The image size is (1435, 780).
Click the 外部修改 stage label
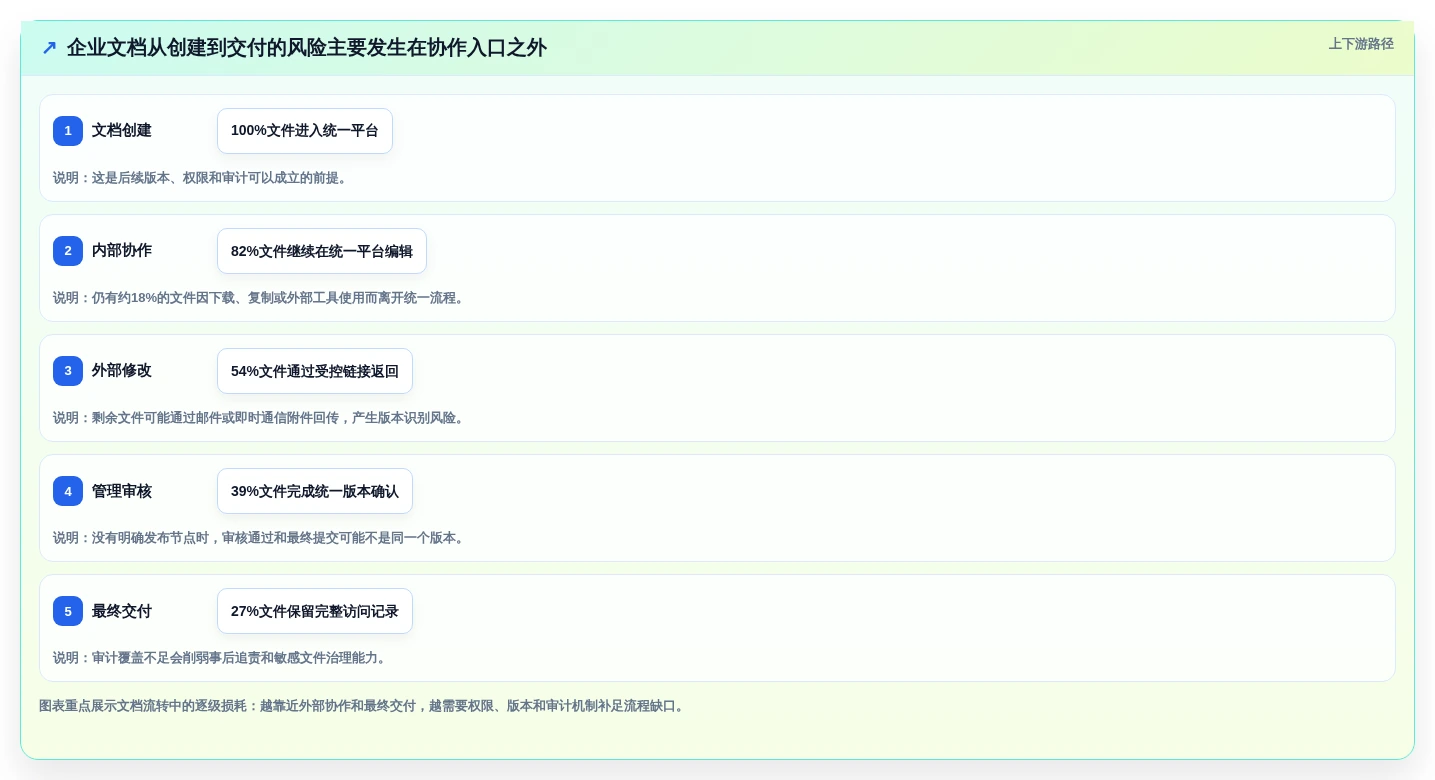coord(122,371)
